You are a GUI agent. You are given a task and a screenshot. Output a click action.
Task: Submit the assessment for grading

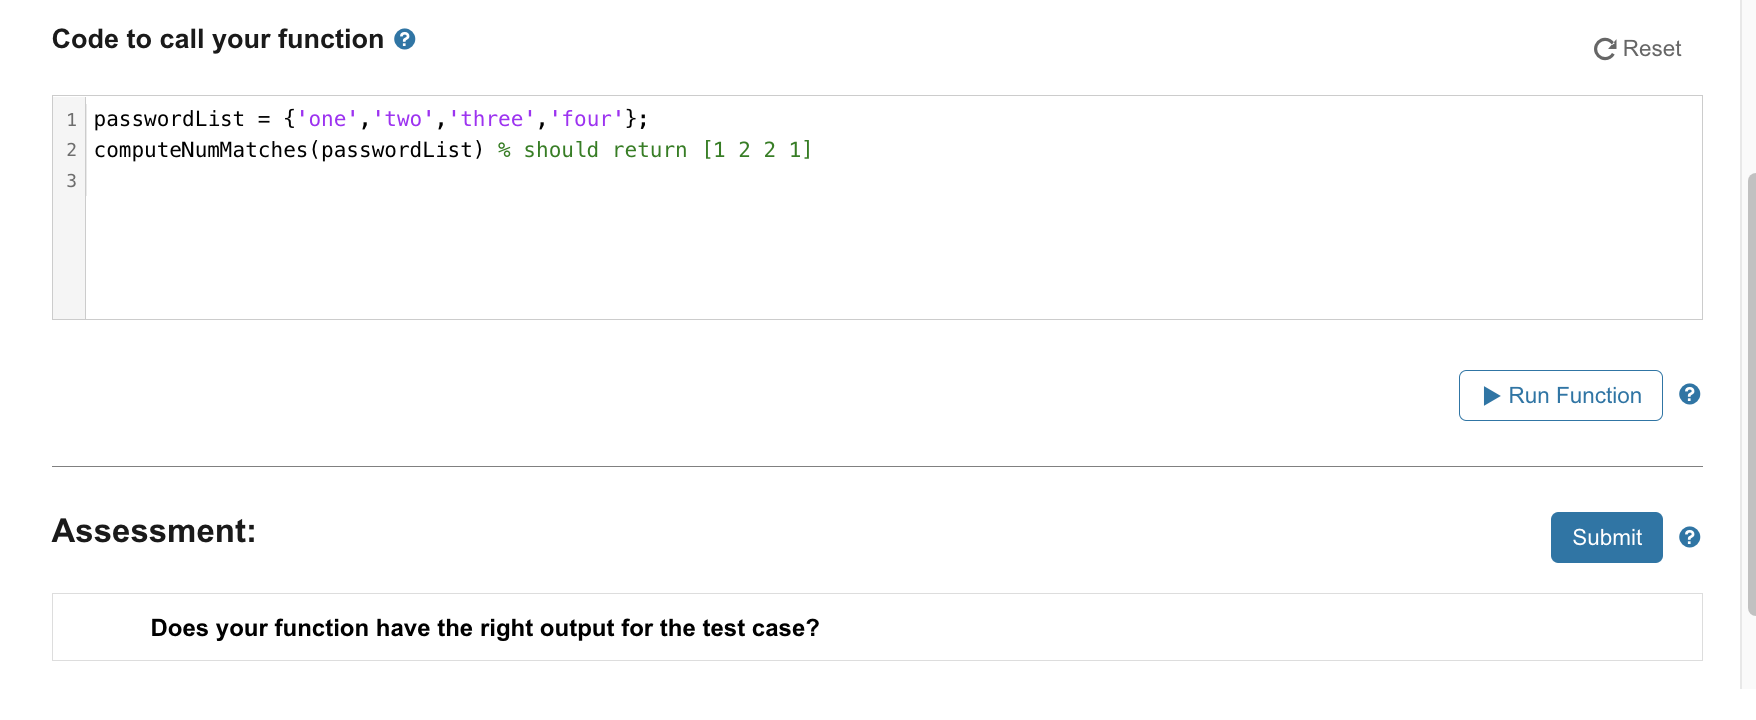coord(1606,537)
